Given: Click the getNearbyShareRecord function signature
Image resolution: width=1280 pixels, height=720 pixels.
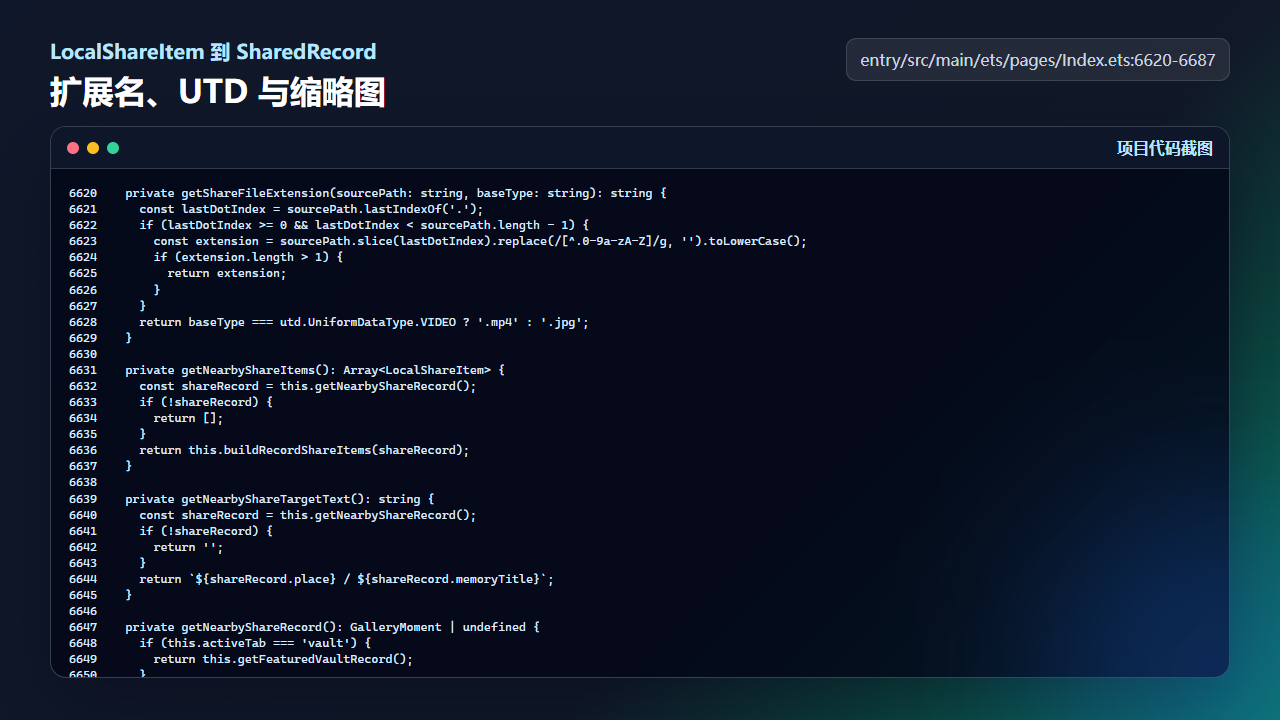Looking at the screenshot, I should (332, 627).
